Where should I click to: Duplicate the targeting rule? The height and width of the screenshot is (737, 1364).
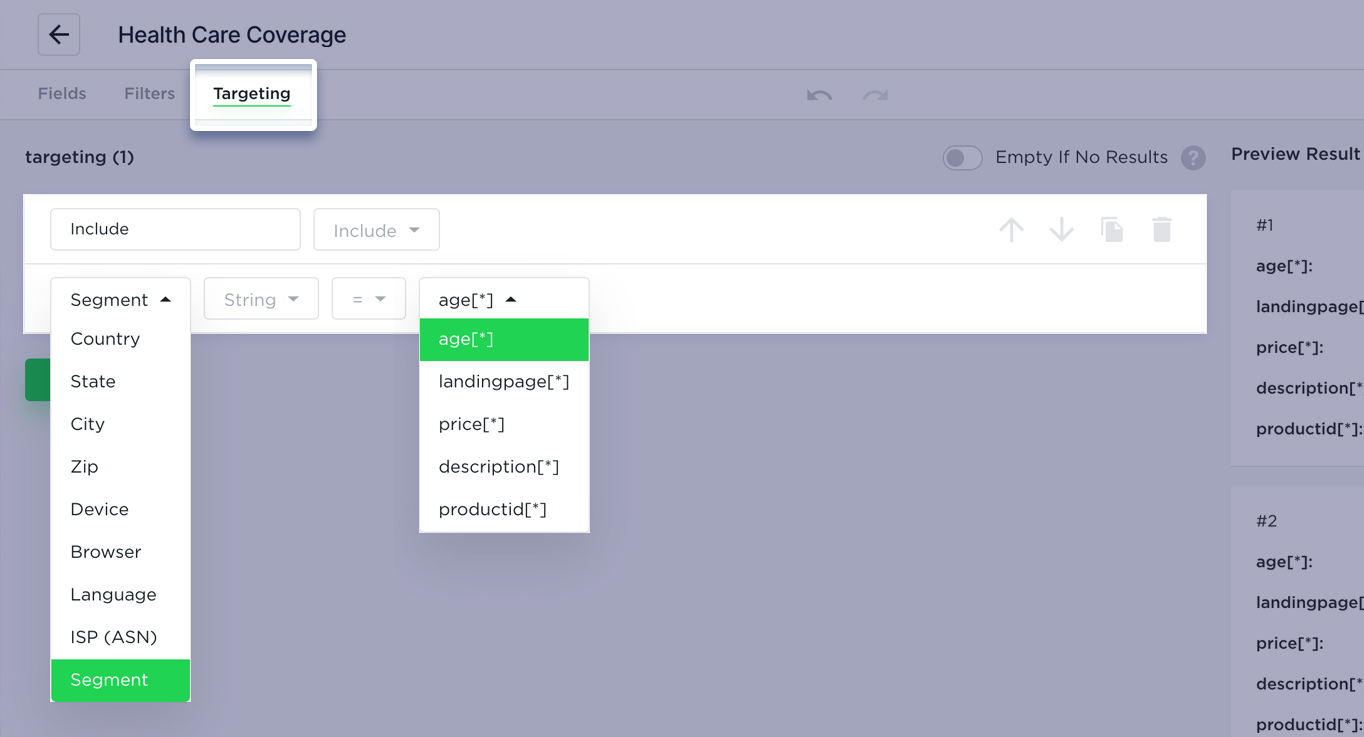click(1112, 230)
